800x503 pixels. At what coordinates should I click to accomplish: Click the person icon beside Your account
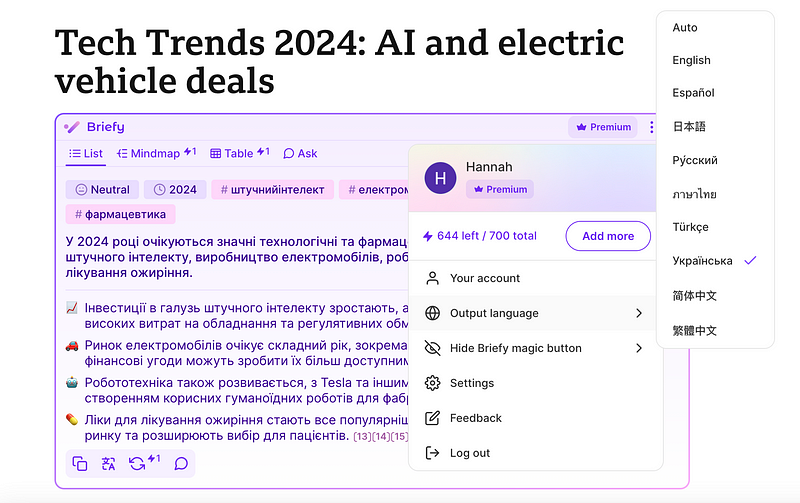click(432, 278)
